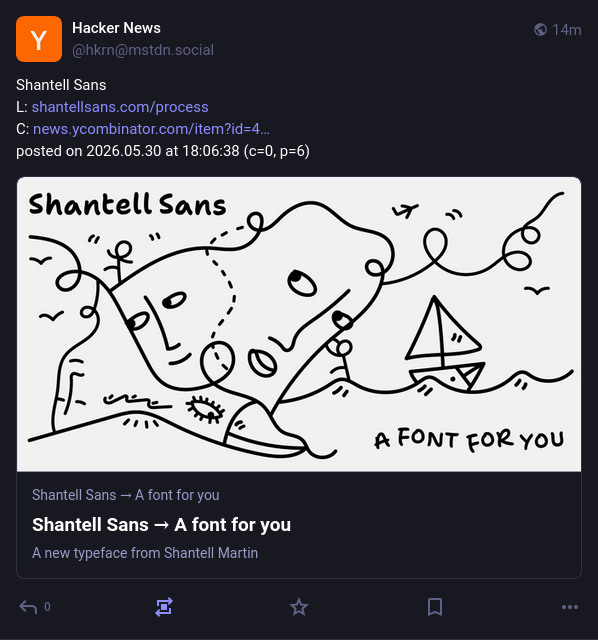
Task: Click the doodle artwork preview image
Action: [x=299, y=324]
